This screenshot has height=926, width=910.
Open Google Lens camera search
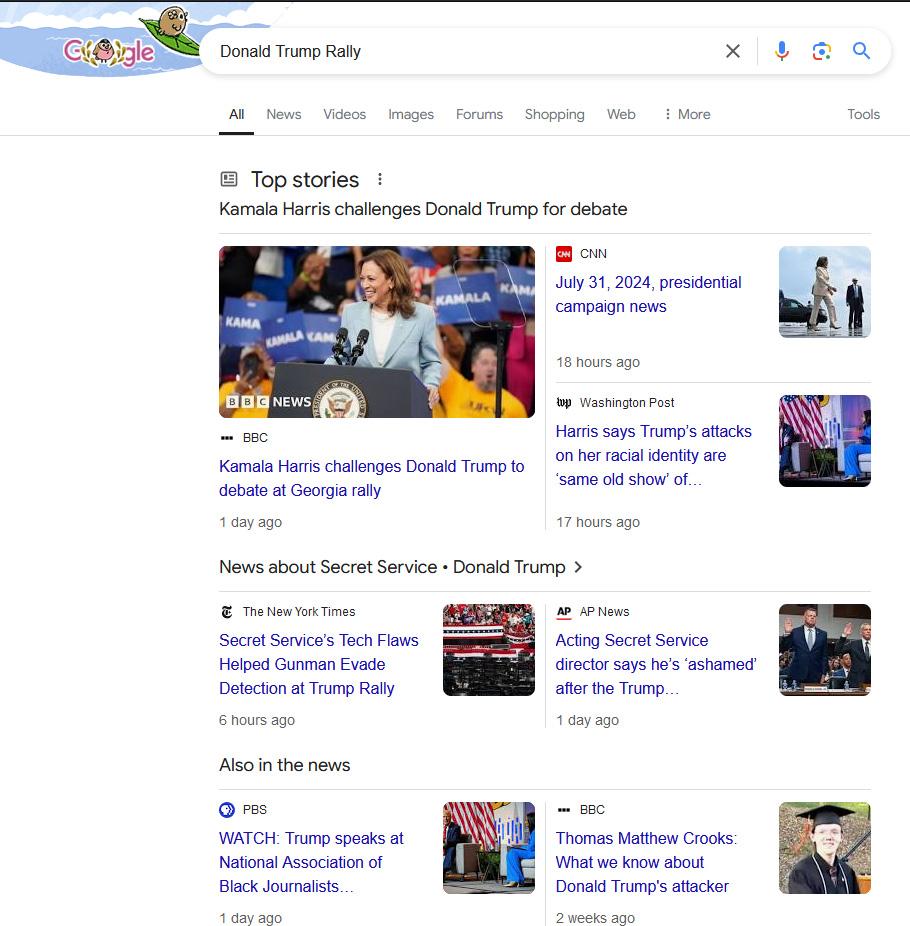pyautogui.click(x=821, y=51)
